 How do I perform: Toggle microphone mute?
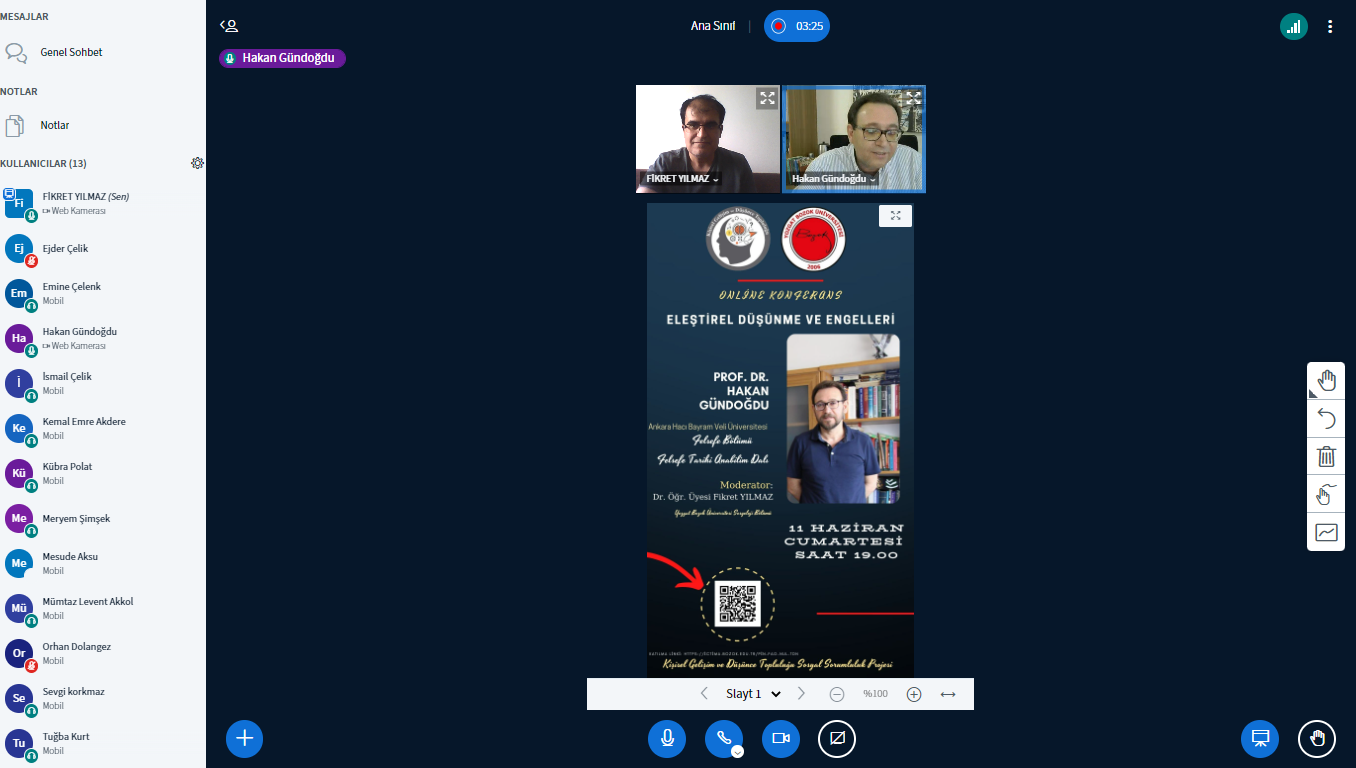click(667, 739)
